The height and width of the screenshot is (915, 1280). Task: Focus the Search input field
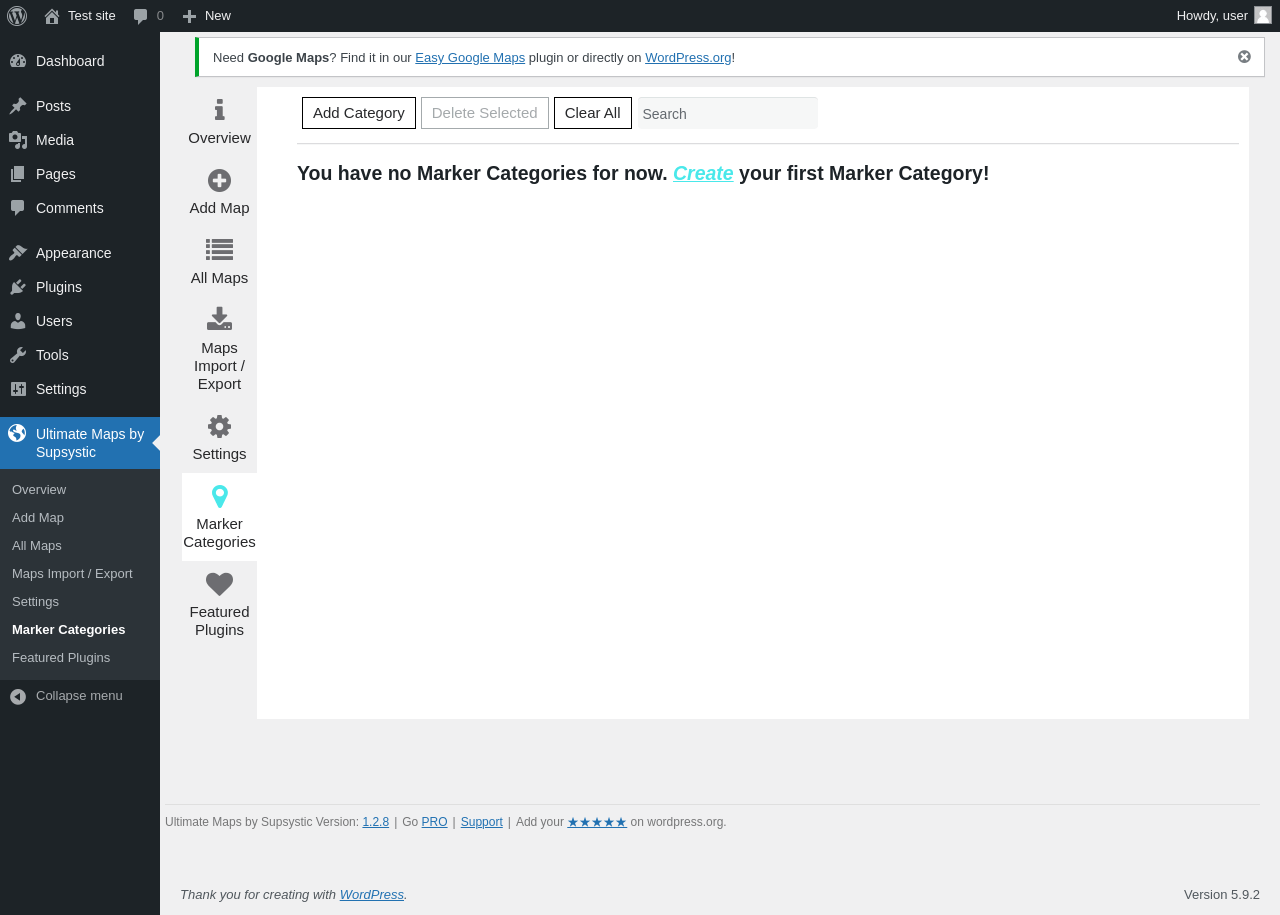728,113
